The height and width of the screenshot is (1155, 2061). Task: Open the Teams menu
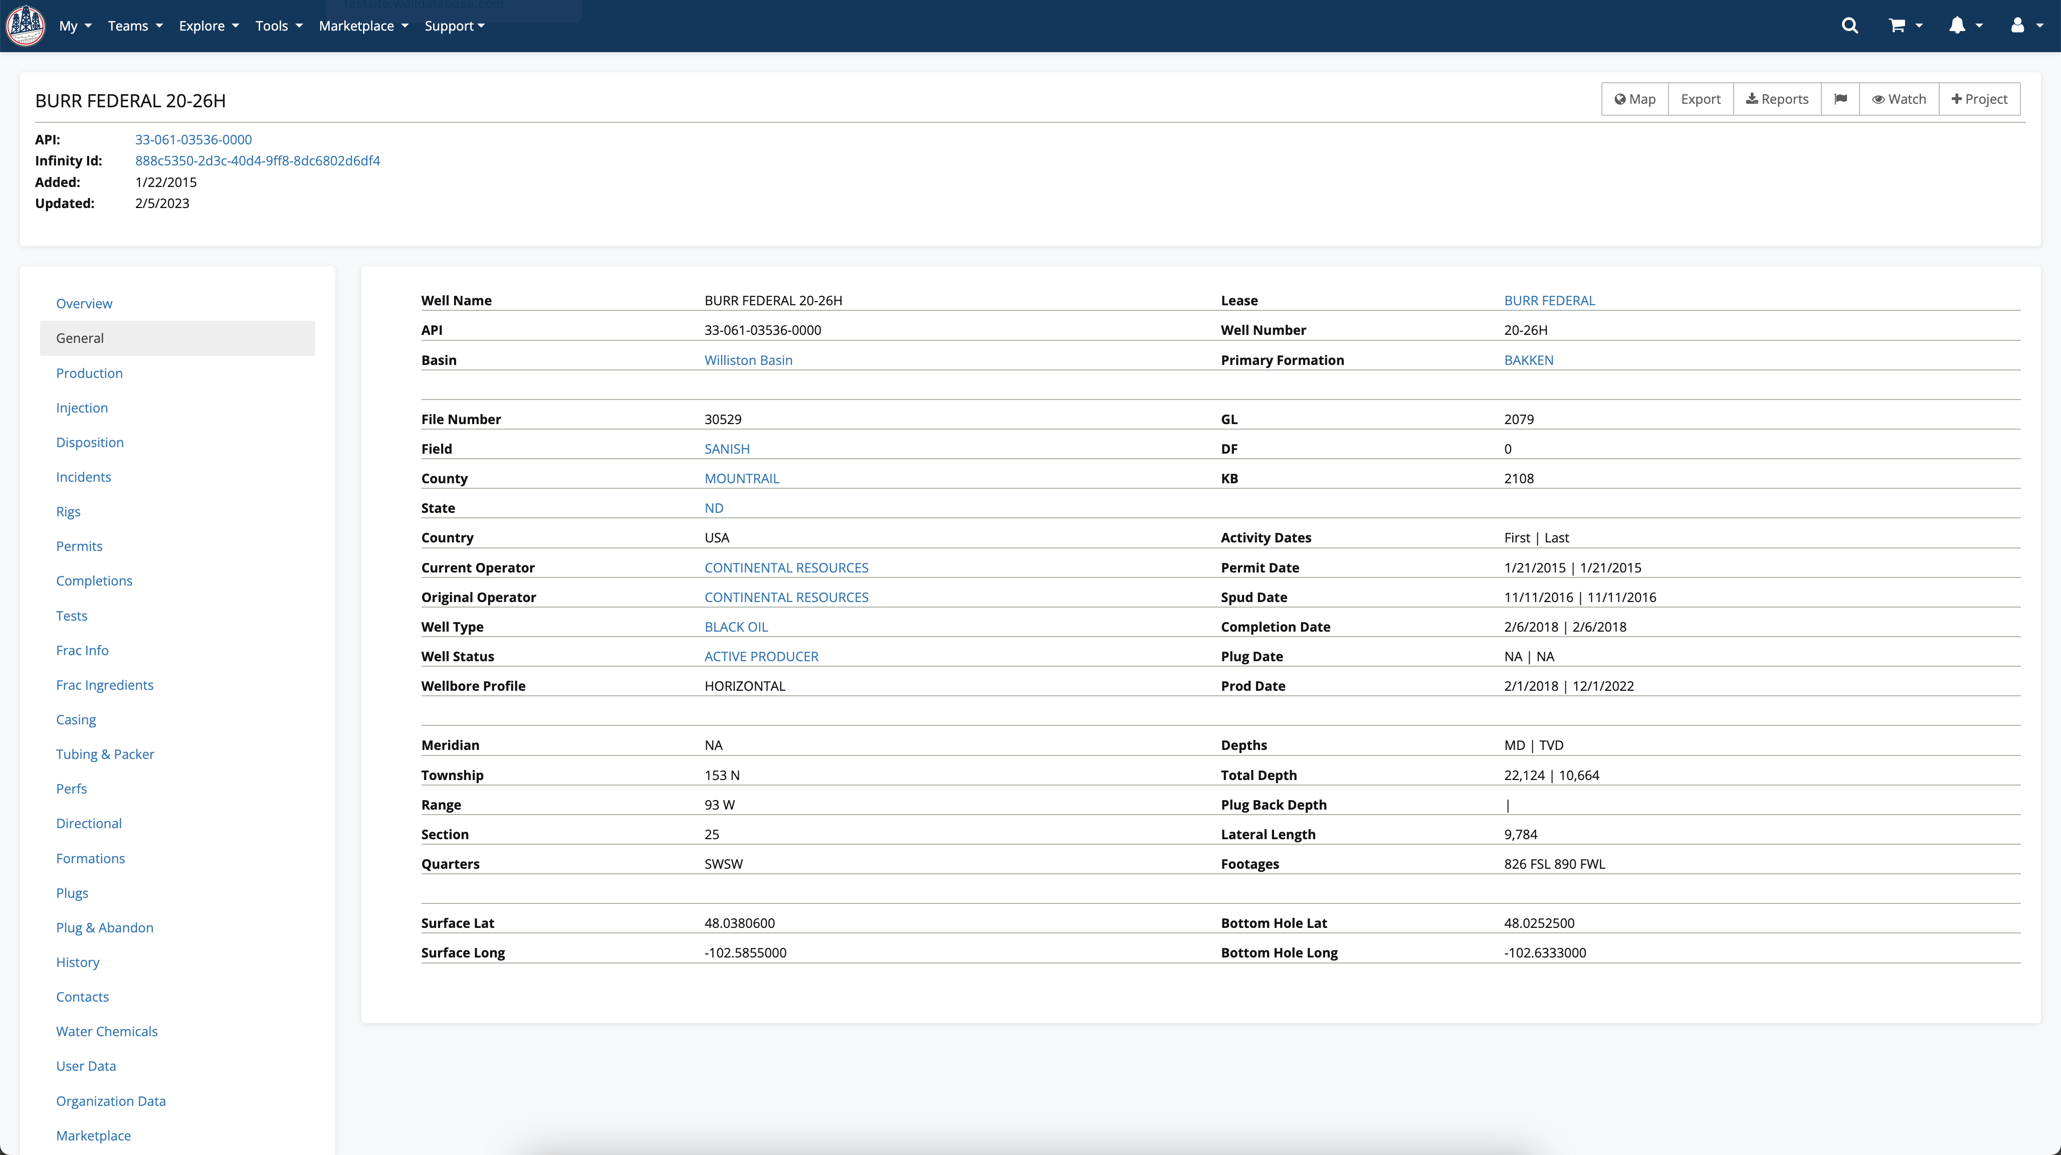[134, 25]
